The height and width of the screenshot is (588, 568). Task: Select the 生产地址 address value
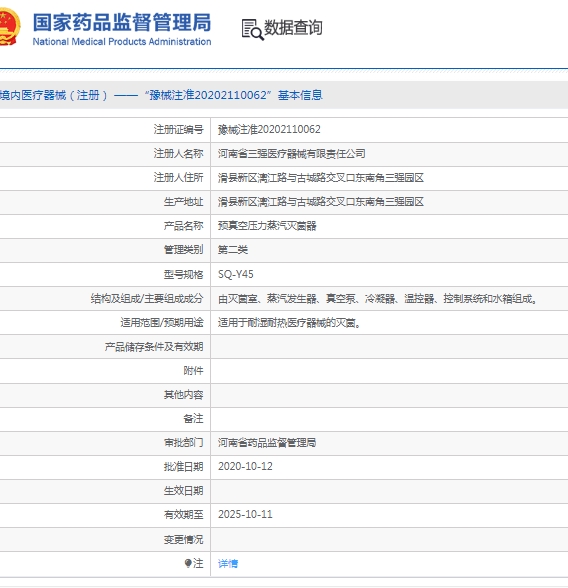(x=321, y=202)
